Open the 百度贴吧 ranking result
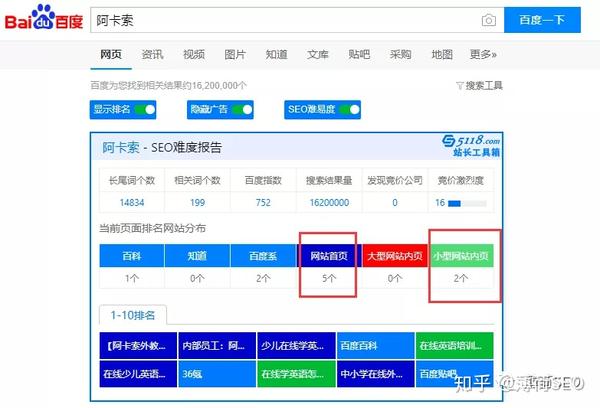The width and height of the screenshot is (600, 408). [x=455, y=374]
